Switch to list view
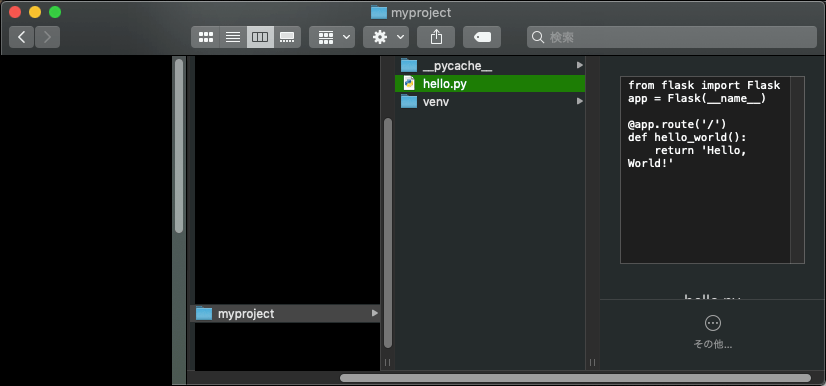Image resolution: width=826 pixels, height=386 pixels. [233, 37]
